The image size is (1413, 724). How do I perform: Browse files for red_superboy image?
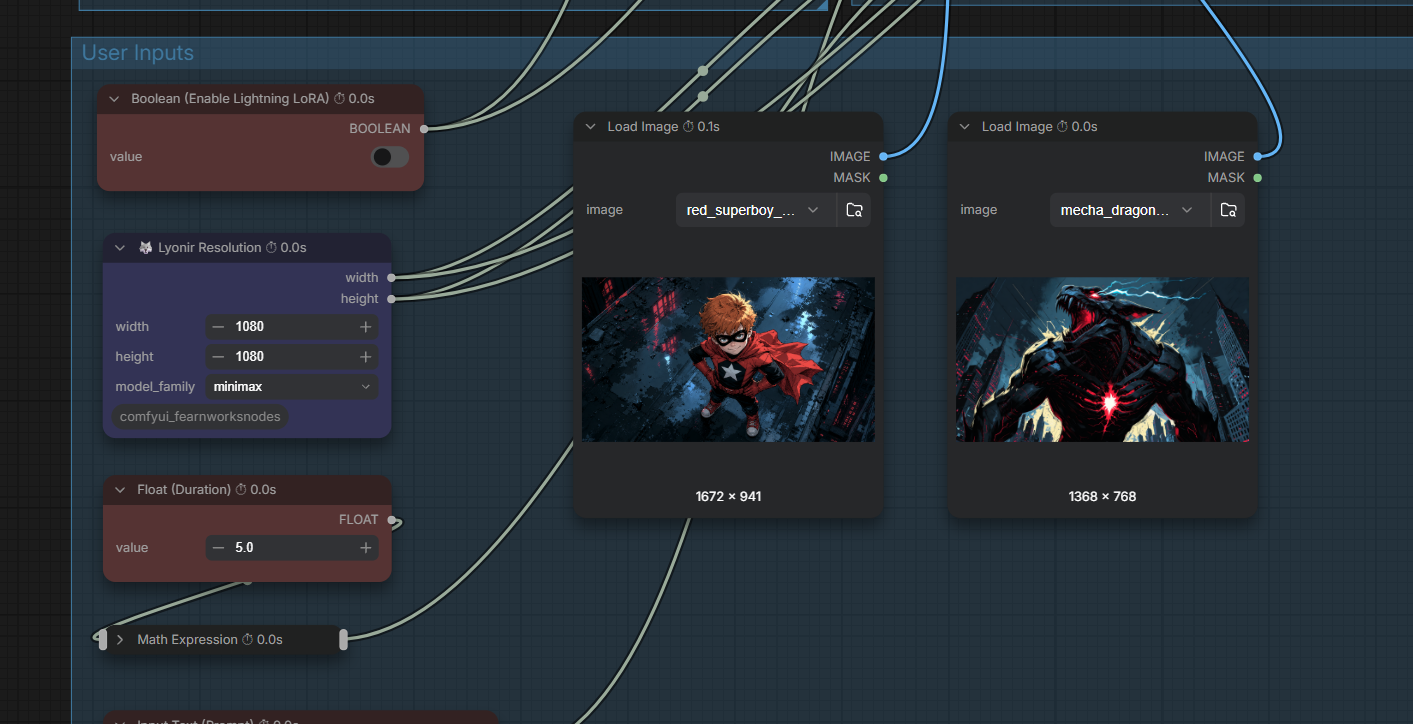[854, 210]
